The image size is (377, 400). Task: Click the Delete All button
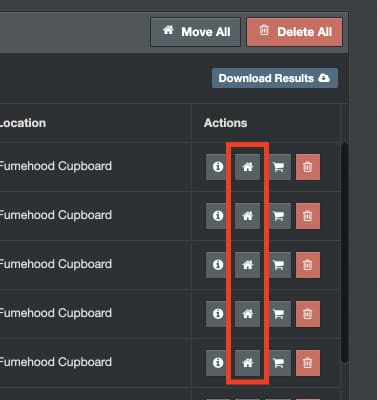(x=294, y=32)
